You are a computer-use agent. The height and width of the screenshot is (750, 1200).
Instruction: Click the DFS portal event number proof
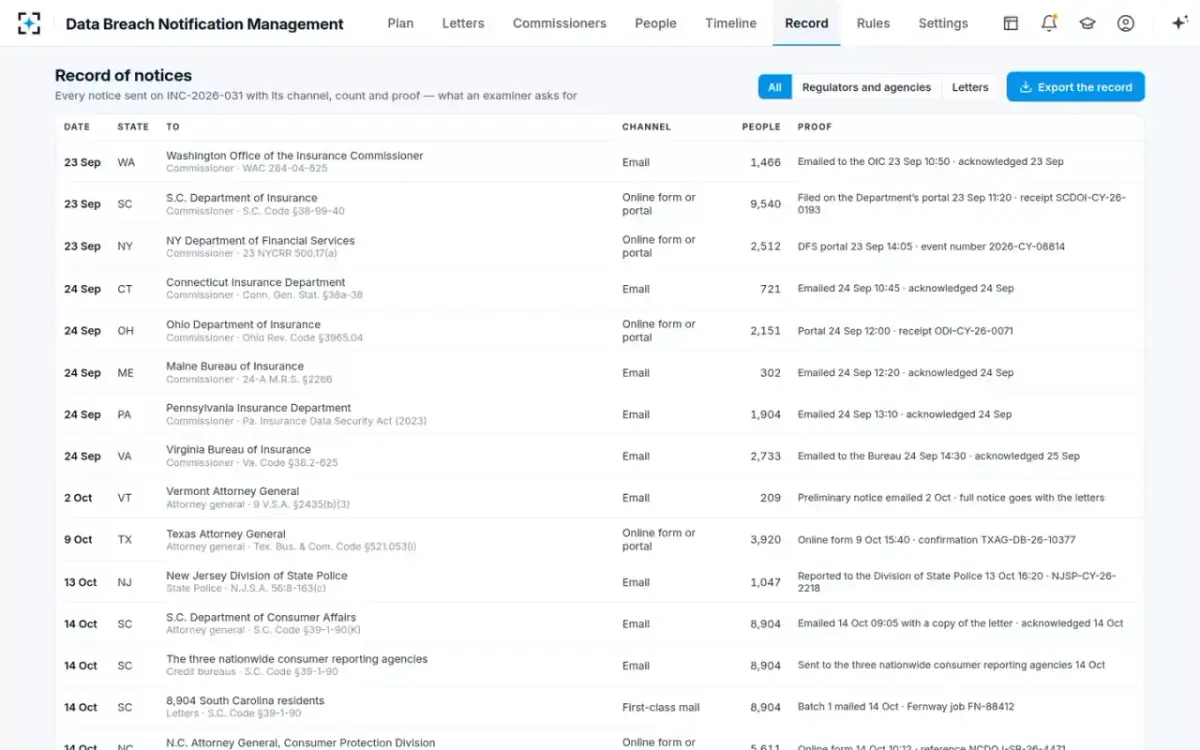click(931, 246)
